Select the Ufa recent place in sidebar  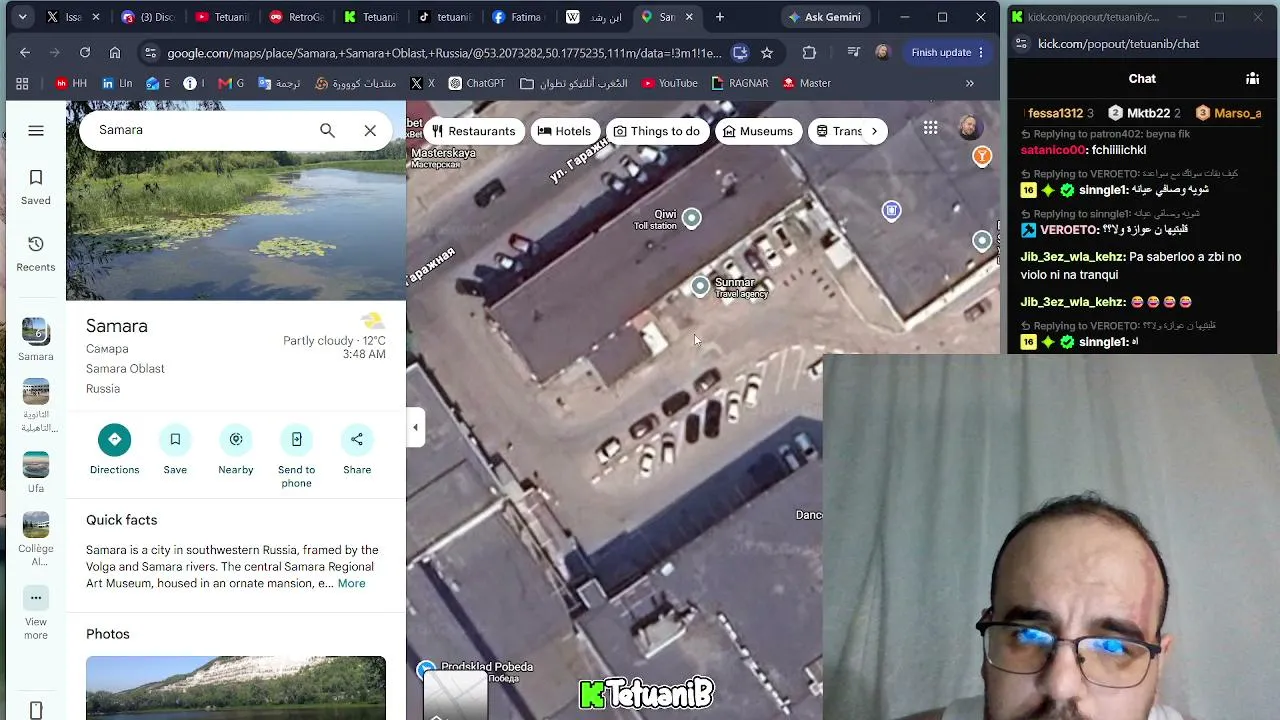36,473
